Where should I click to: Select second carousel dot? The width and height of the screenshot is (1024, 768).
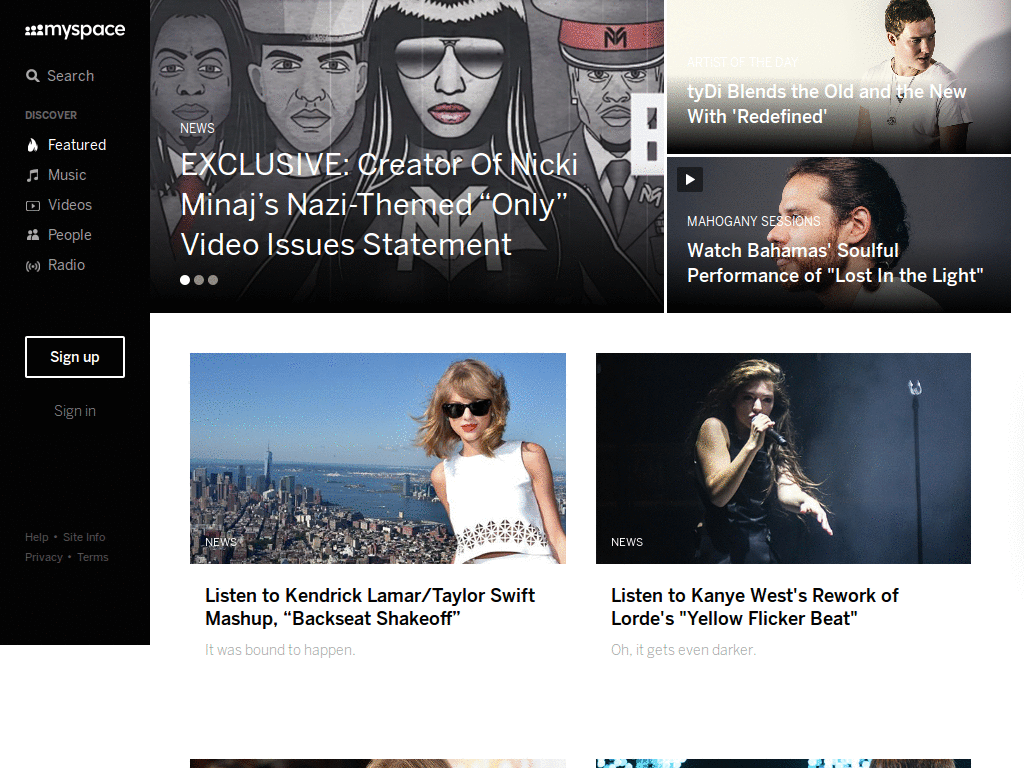[x=199, y=280]
